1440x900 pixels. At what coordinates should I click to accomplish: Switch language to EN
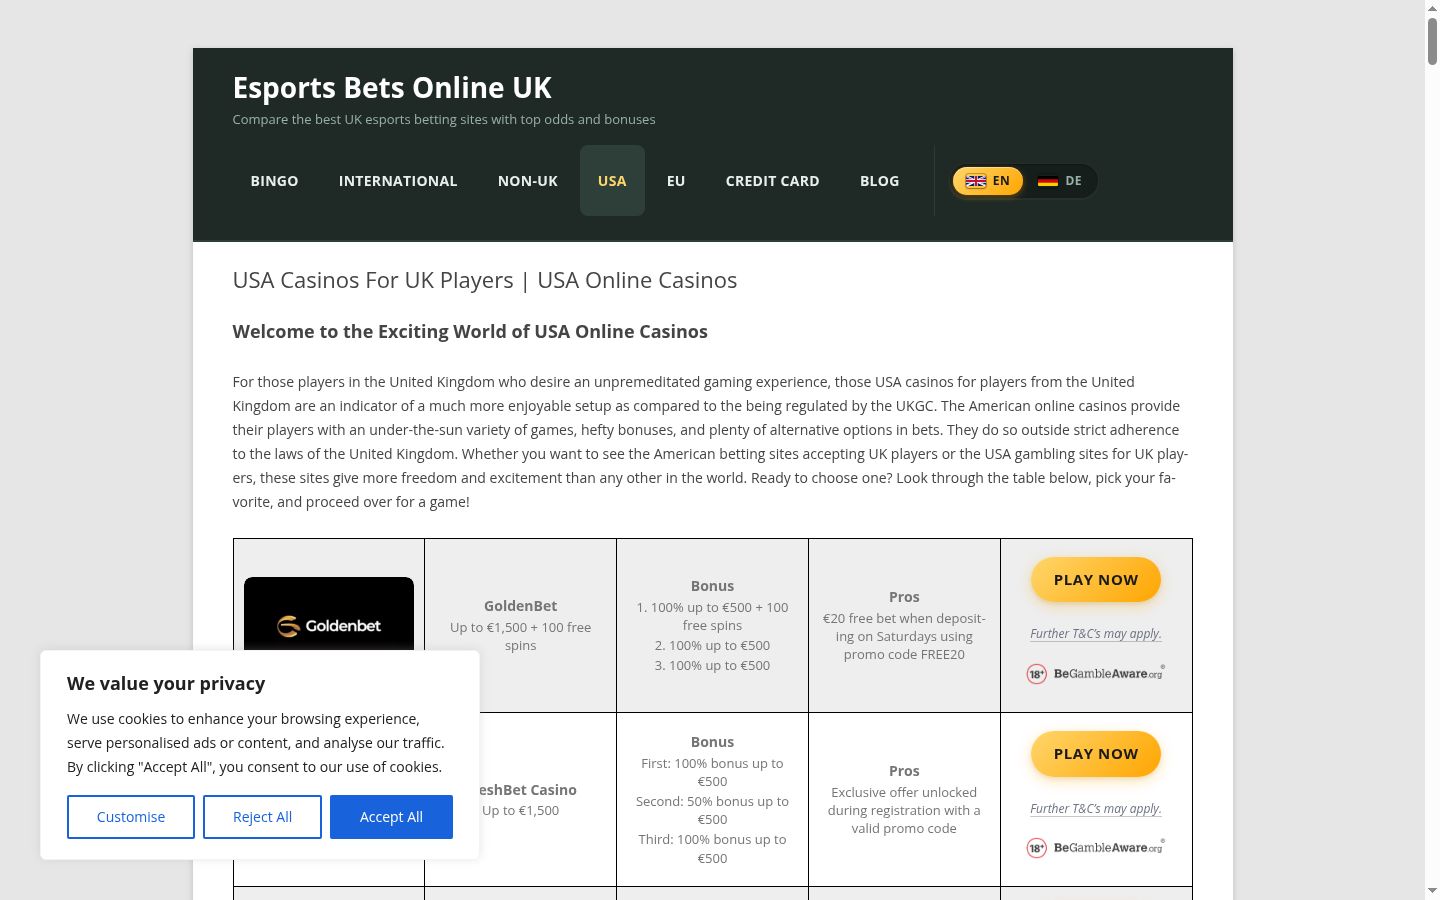988,181
